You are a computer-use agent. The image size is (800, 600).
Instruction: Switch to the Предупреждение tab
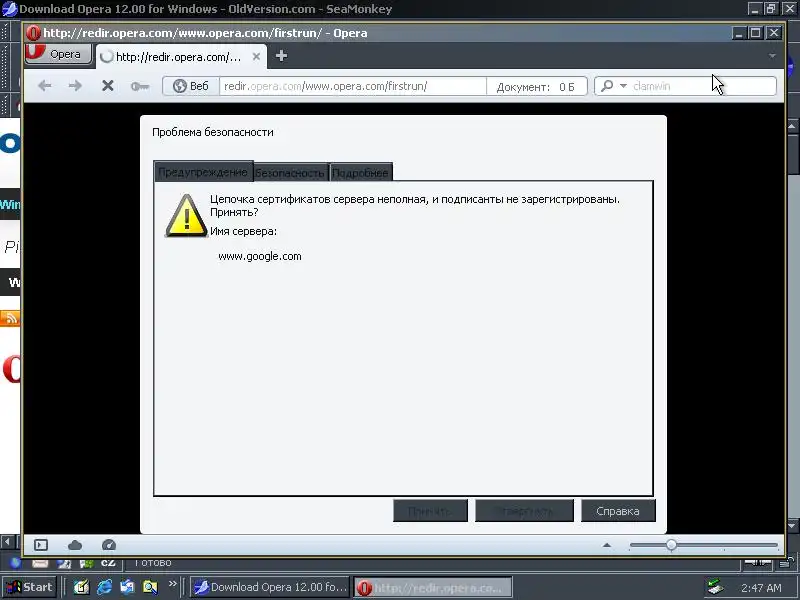[x=203, y=172]
